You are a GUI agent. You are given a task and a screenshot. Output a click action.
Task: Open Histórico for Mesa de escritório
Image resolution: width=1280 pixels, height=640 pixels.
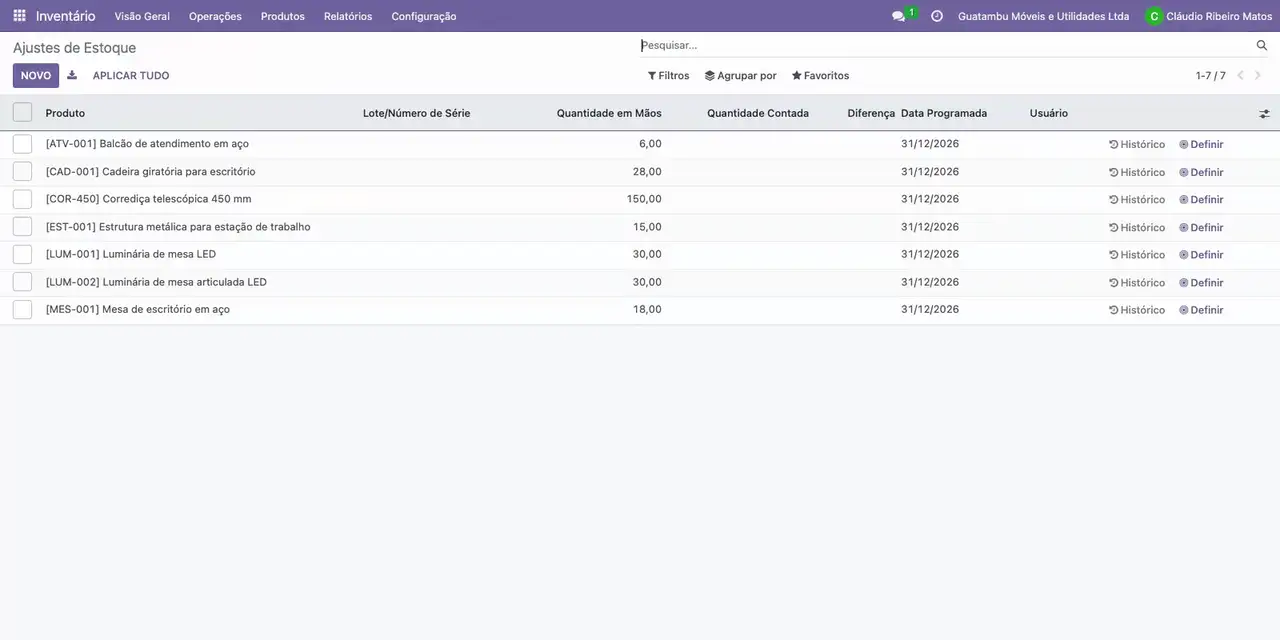[1137, 310]
